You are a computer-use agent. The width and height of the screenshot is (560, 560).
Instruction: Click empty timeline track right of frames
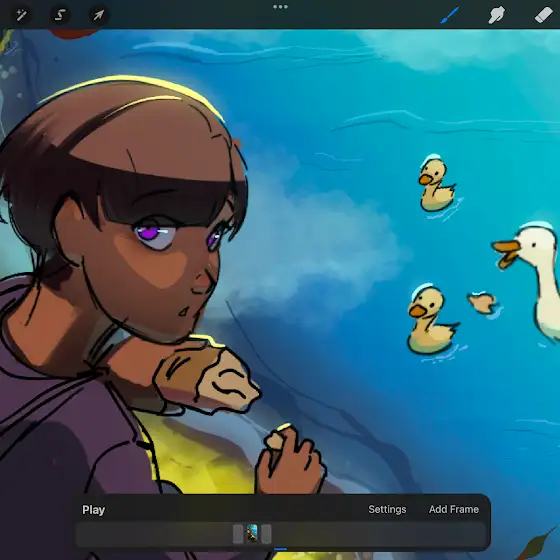coord(379,534)
